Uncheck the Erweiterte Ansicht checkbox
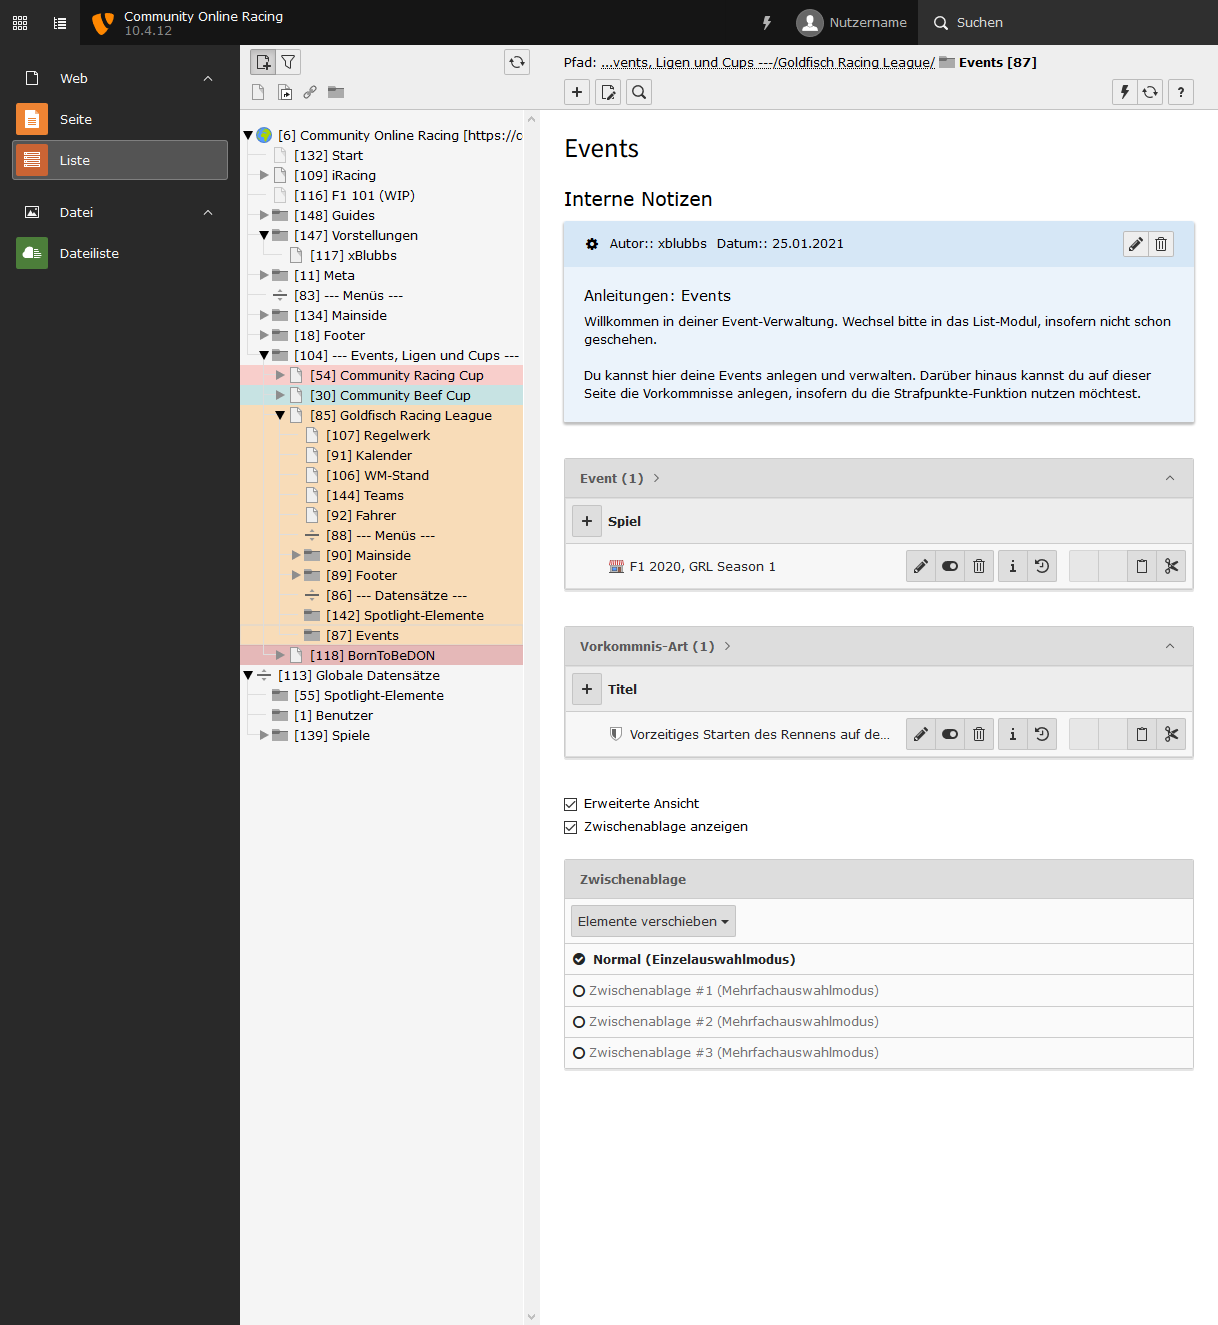 pyautogui.click(x=571, y=804)
